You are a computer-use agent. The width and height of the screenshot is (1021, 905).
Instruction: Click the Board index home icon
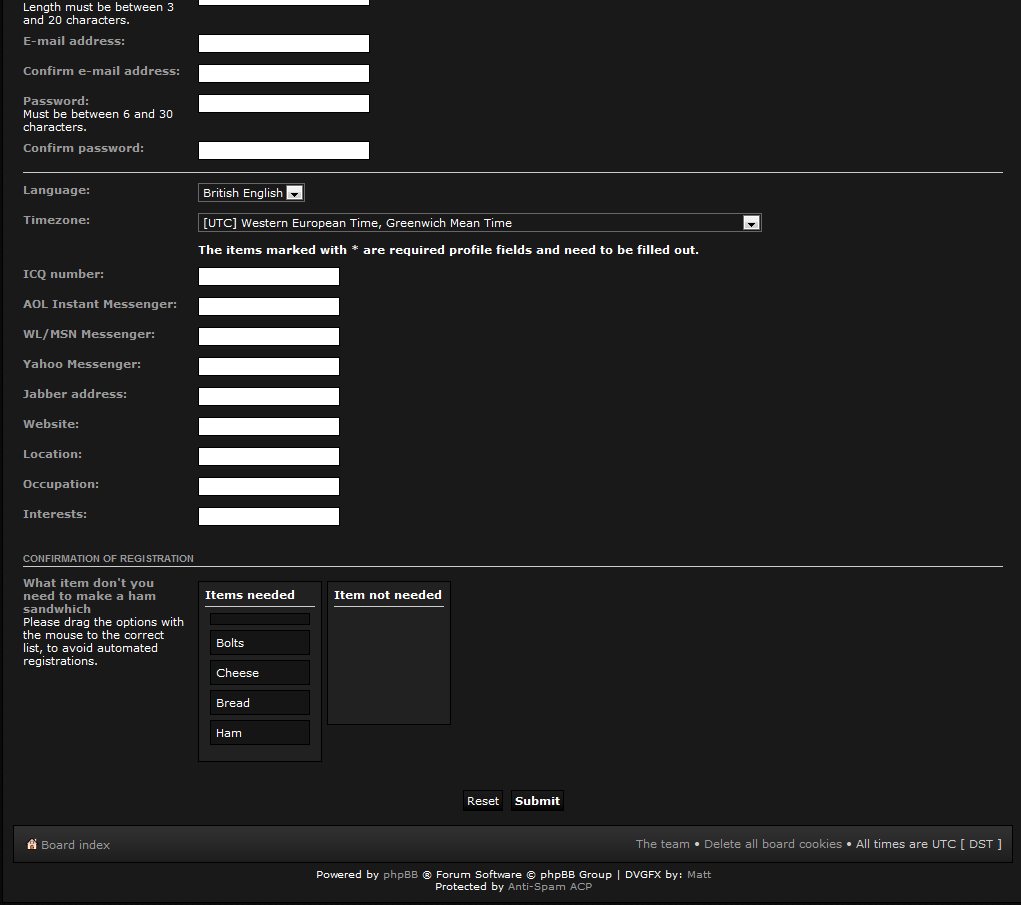pyautogui.click(x=32, y=845)
